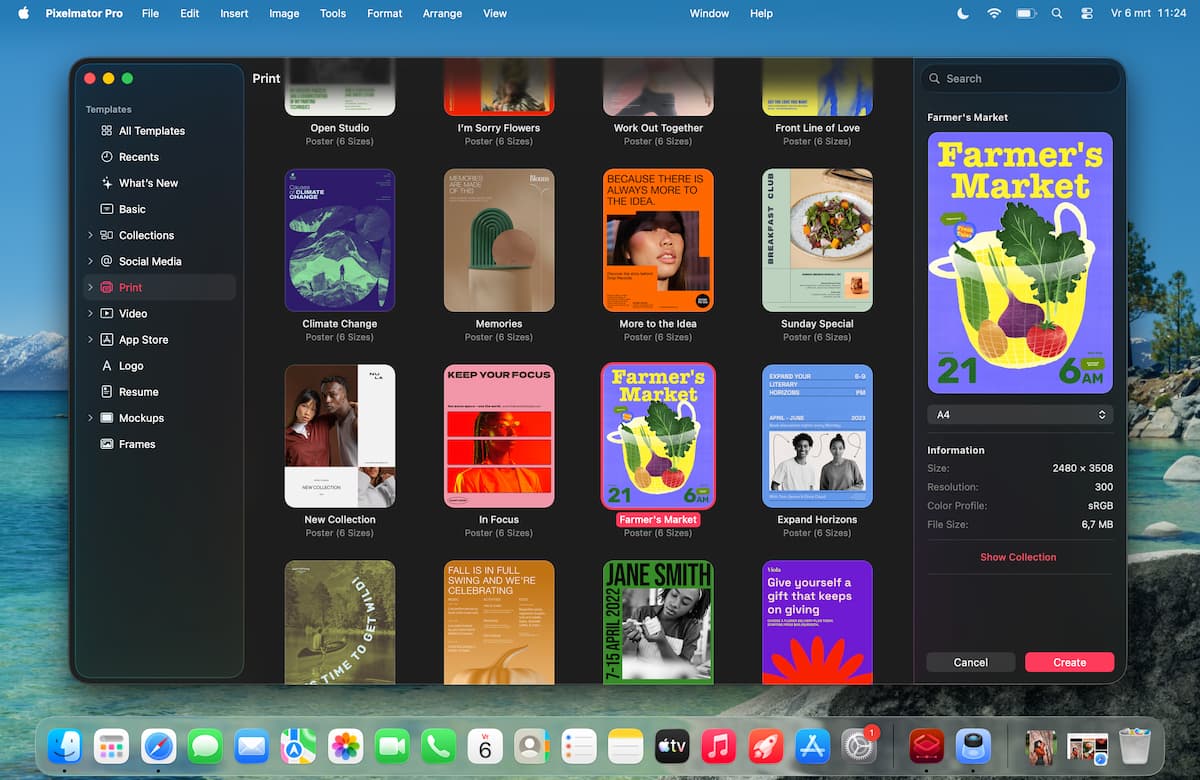
Task: Select the Expand Horizons poster thumbnail
Action: 817,436
